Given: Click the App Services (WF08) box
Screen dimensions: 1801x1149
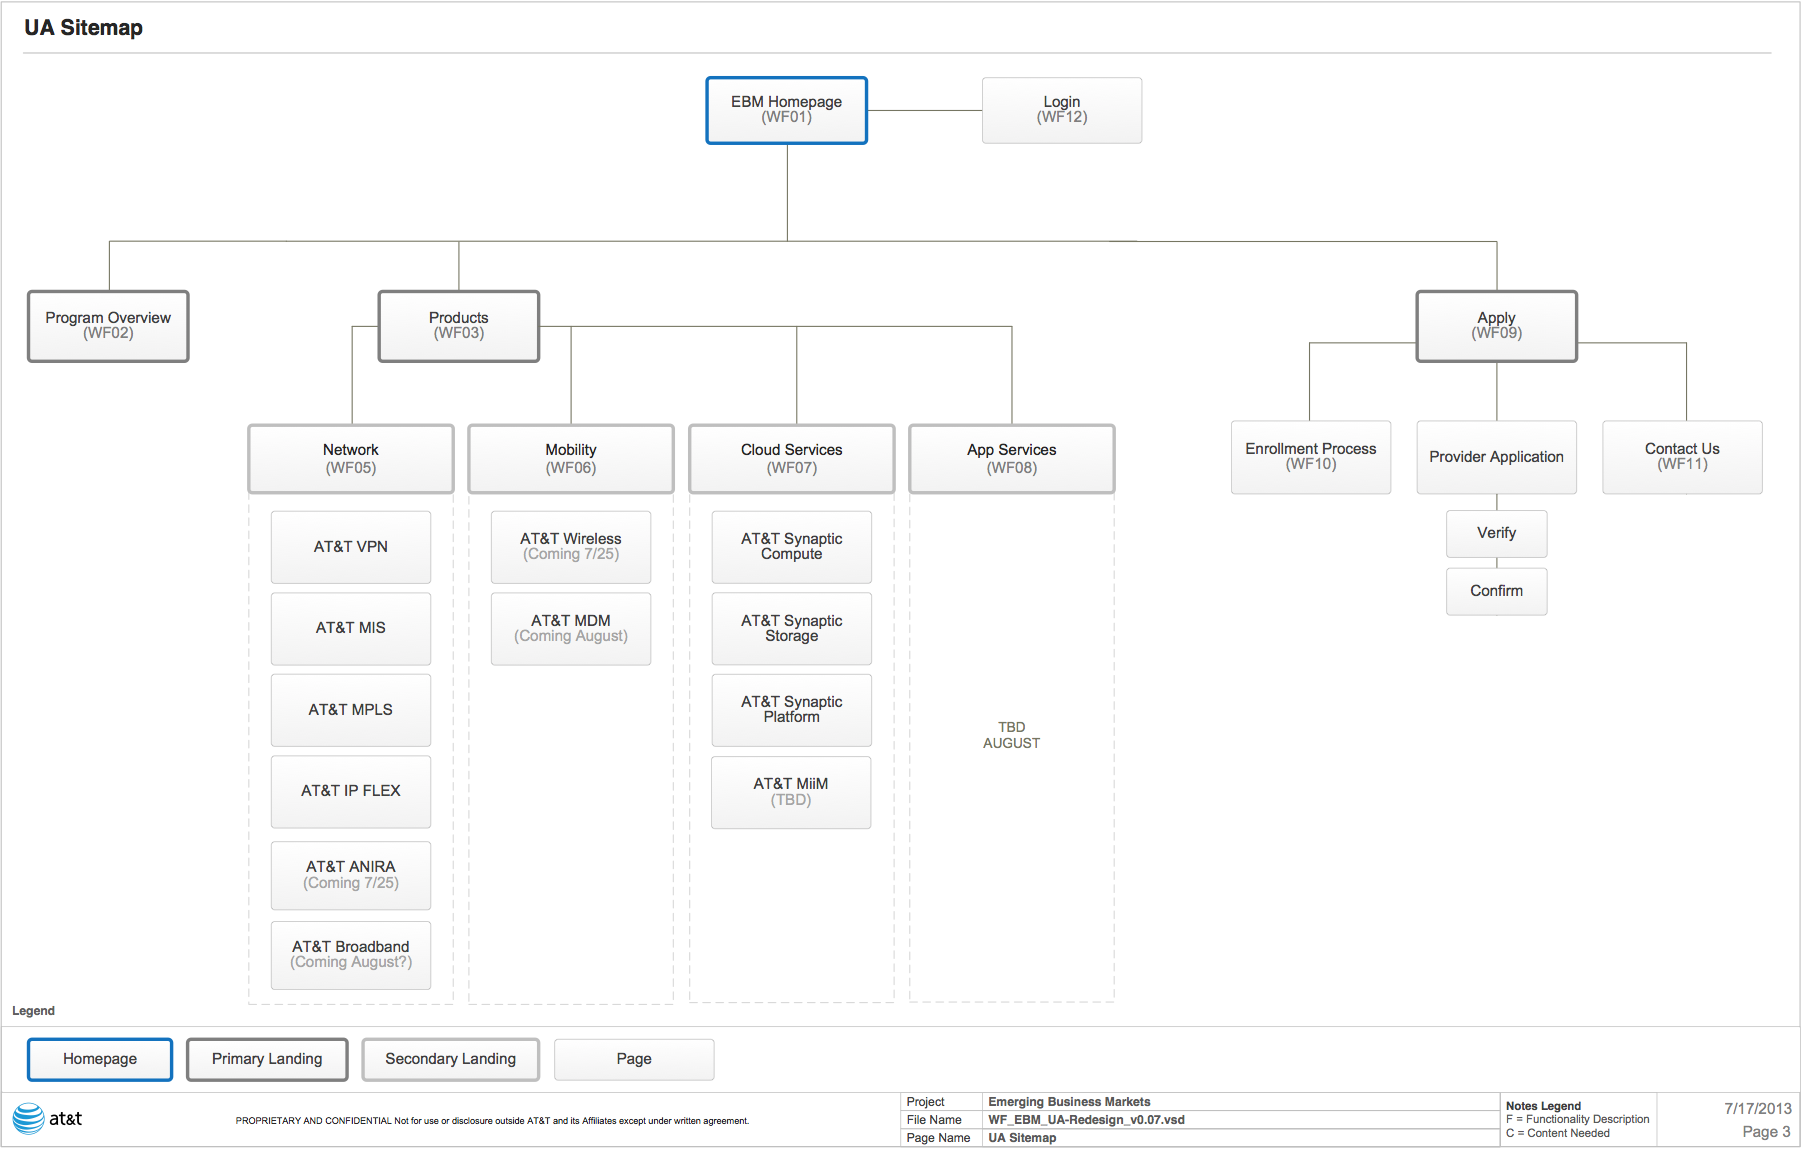Looking at the screenshot, I should [1012, 459].
